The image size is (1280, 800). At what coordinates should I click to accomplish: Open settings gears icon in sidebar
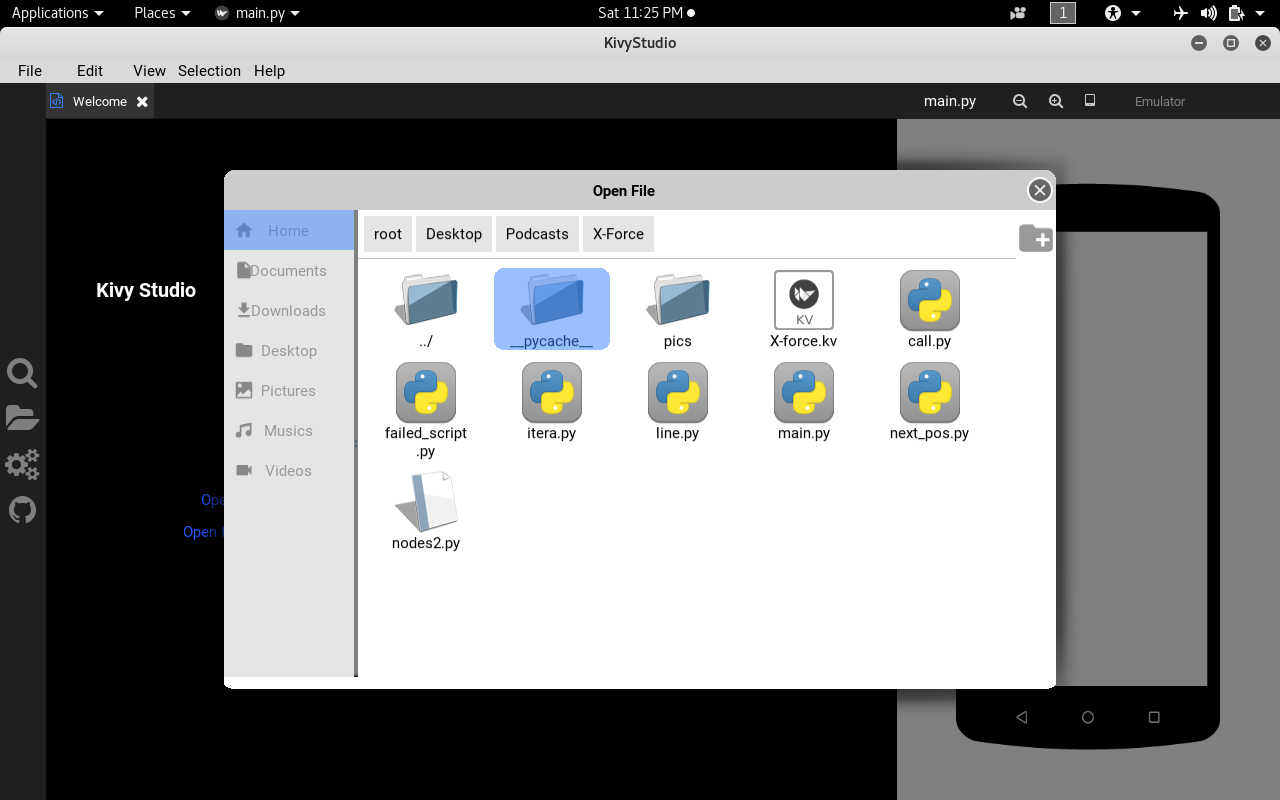(x=22, y=465)
